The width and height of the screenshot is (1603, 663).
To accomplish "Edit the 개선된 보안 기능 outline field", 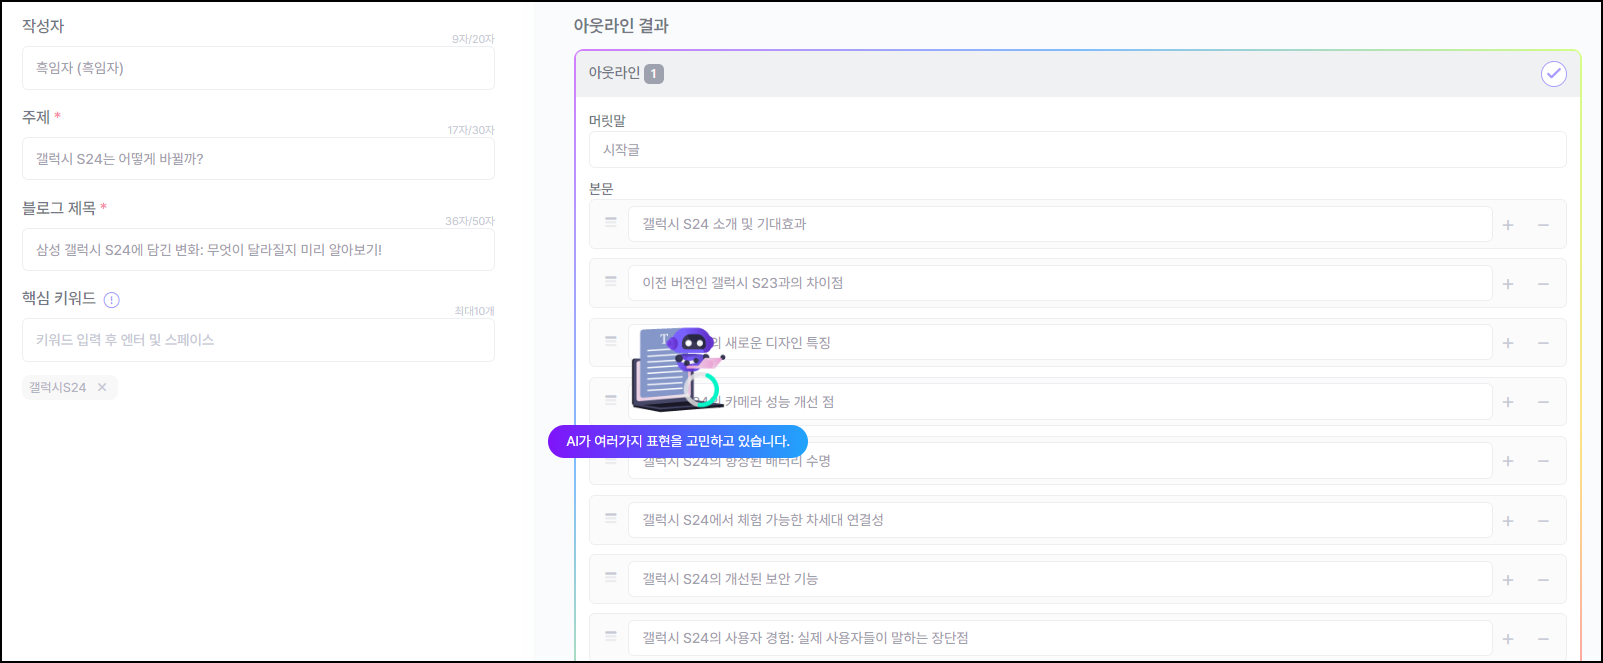I will tap(1060, 579).
